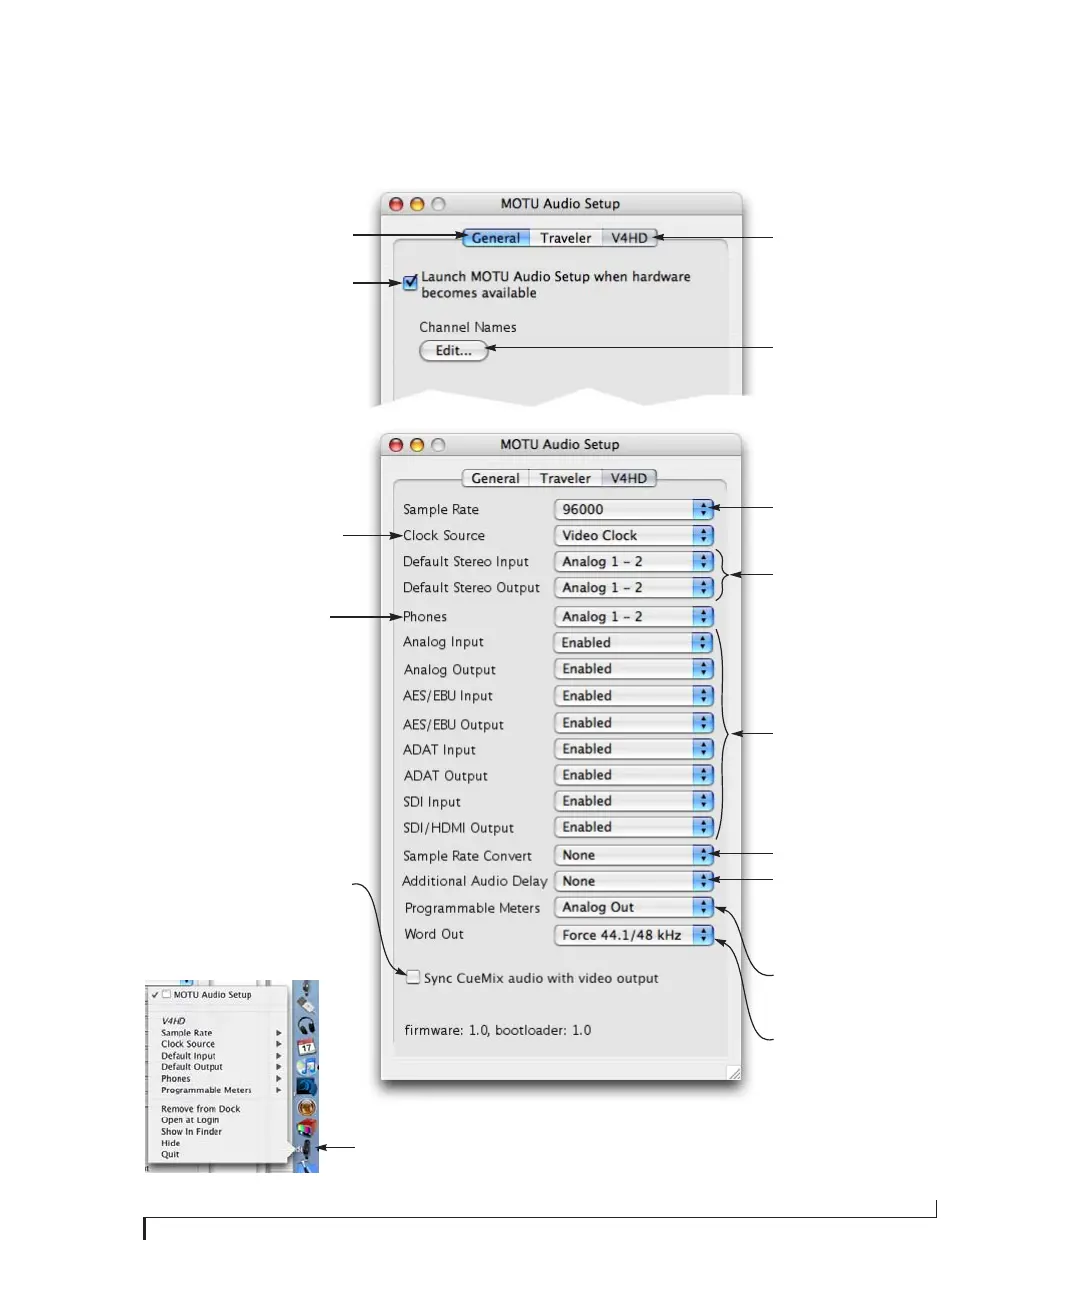Open the Clock Source Video Clock dropdown
The width and height of the screenshot is (1080, 1296).
coord(633,535)
